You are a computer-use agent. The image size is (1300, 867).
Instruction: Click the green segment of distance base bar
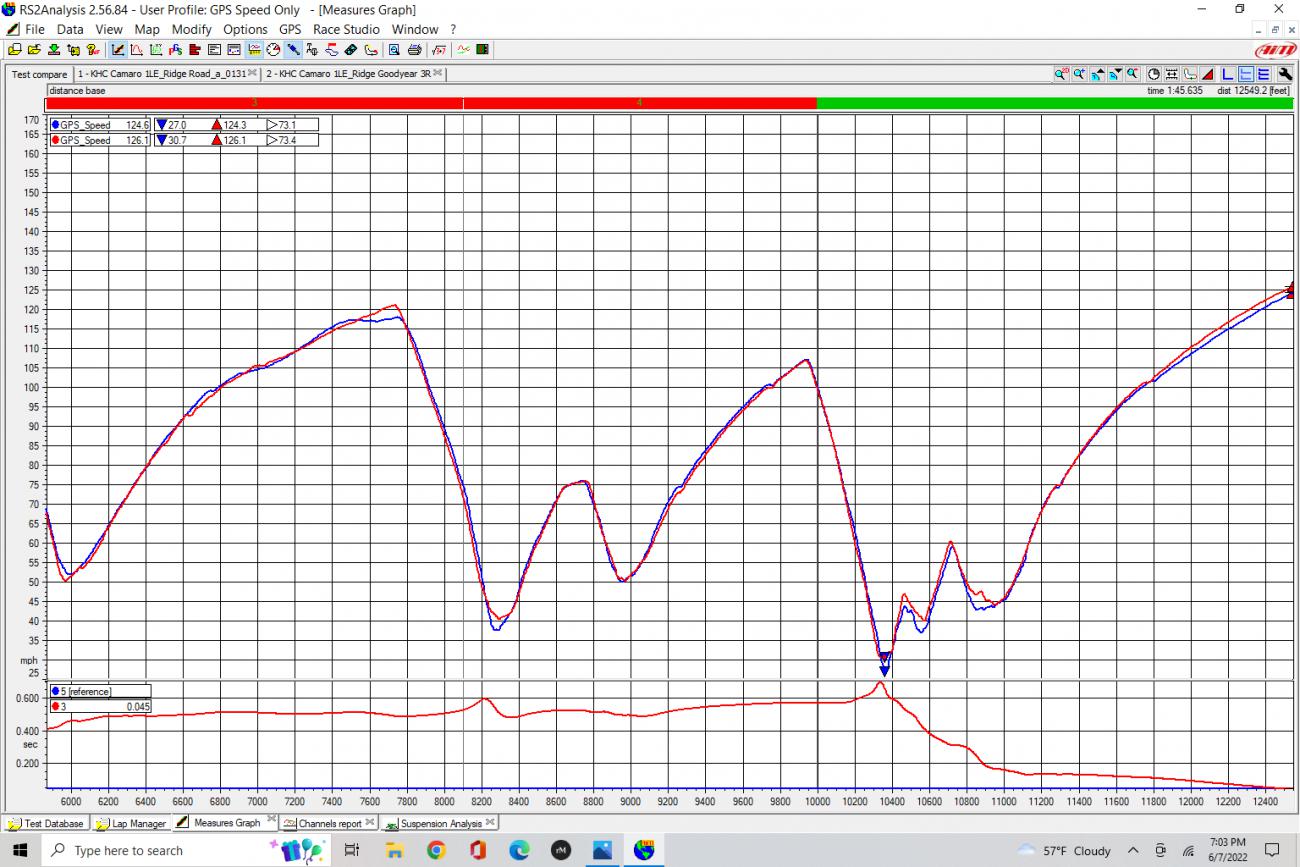point(1055,103)
